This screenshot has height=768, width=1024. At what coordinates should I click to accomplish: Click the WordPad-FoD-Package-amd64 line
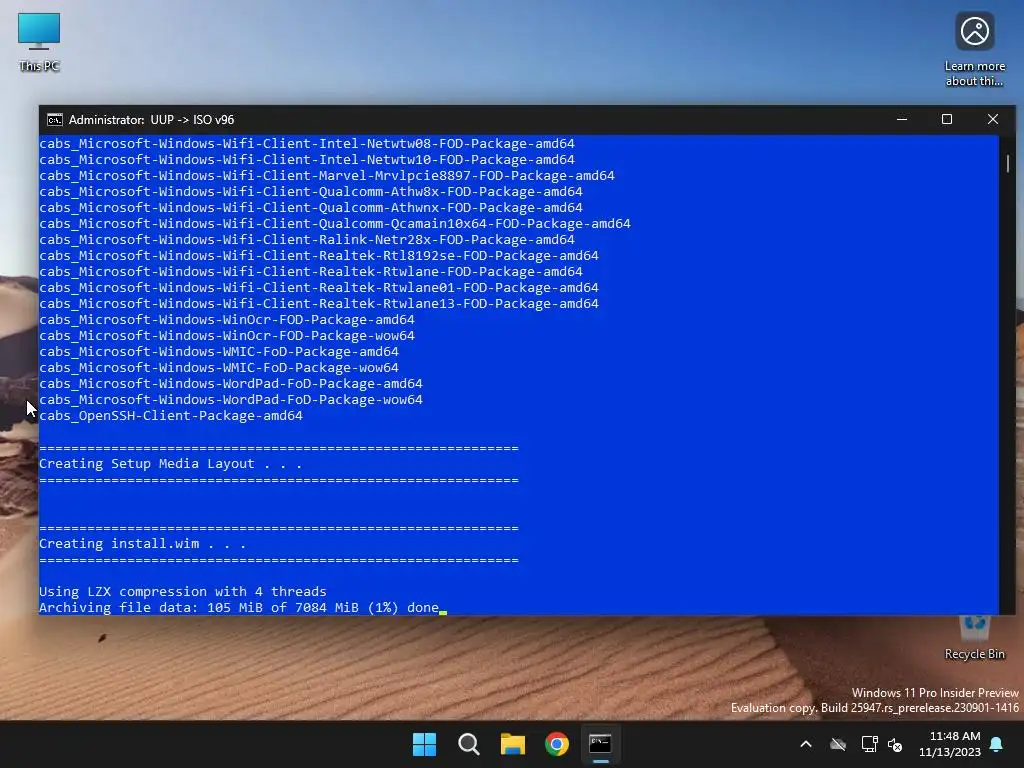[x=231, y=383]
